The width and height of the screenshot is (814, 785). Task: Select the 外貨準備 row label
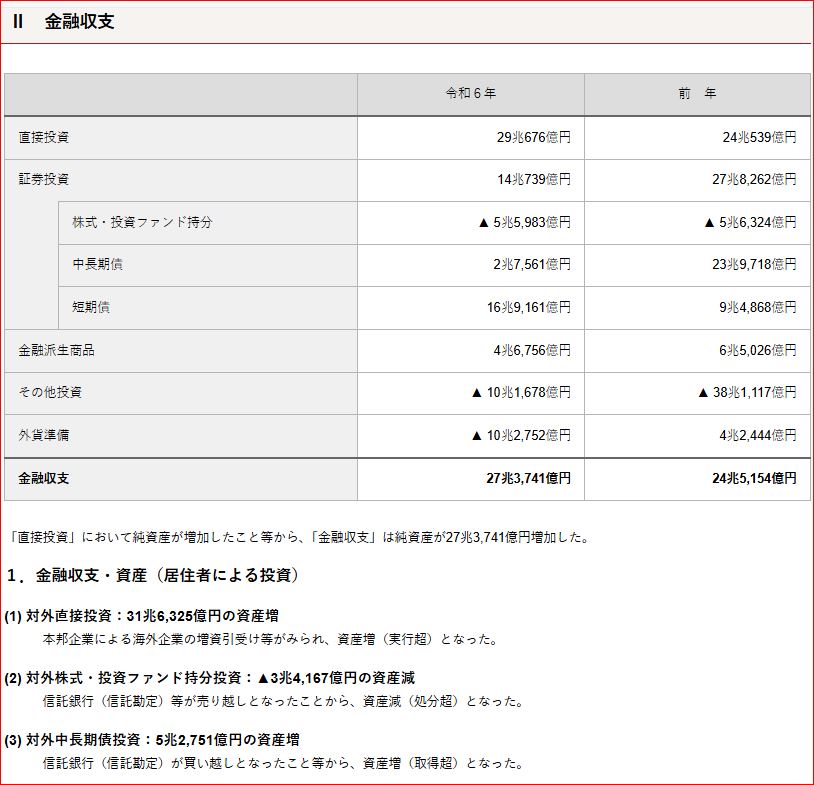pos(44,435)
